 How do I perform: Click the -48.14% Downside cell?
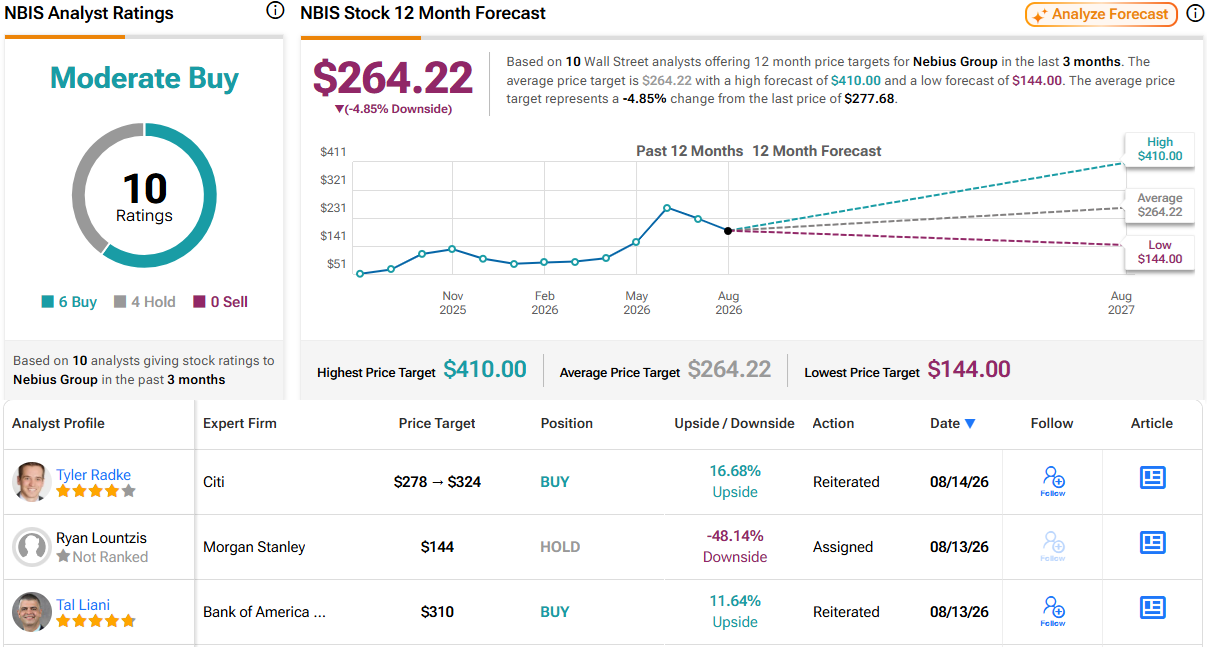click(735, 546)
